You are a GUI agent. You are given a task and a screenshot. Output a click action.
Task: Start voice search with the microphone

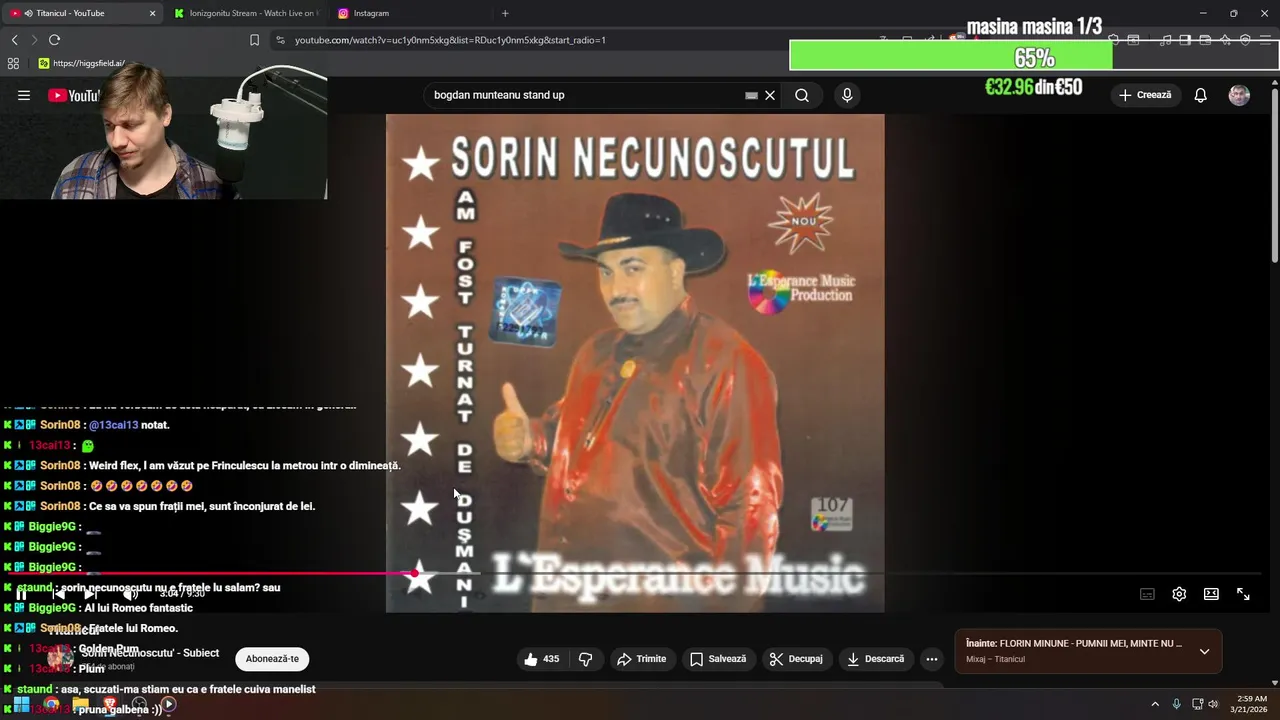tap(847, 95)
